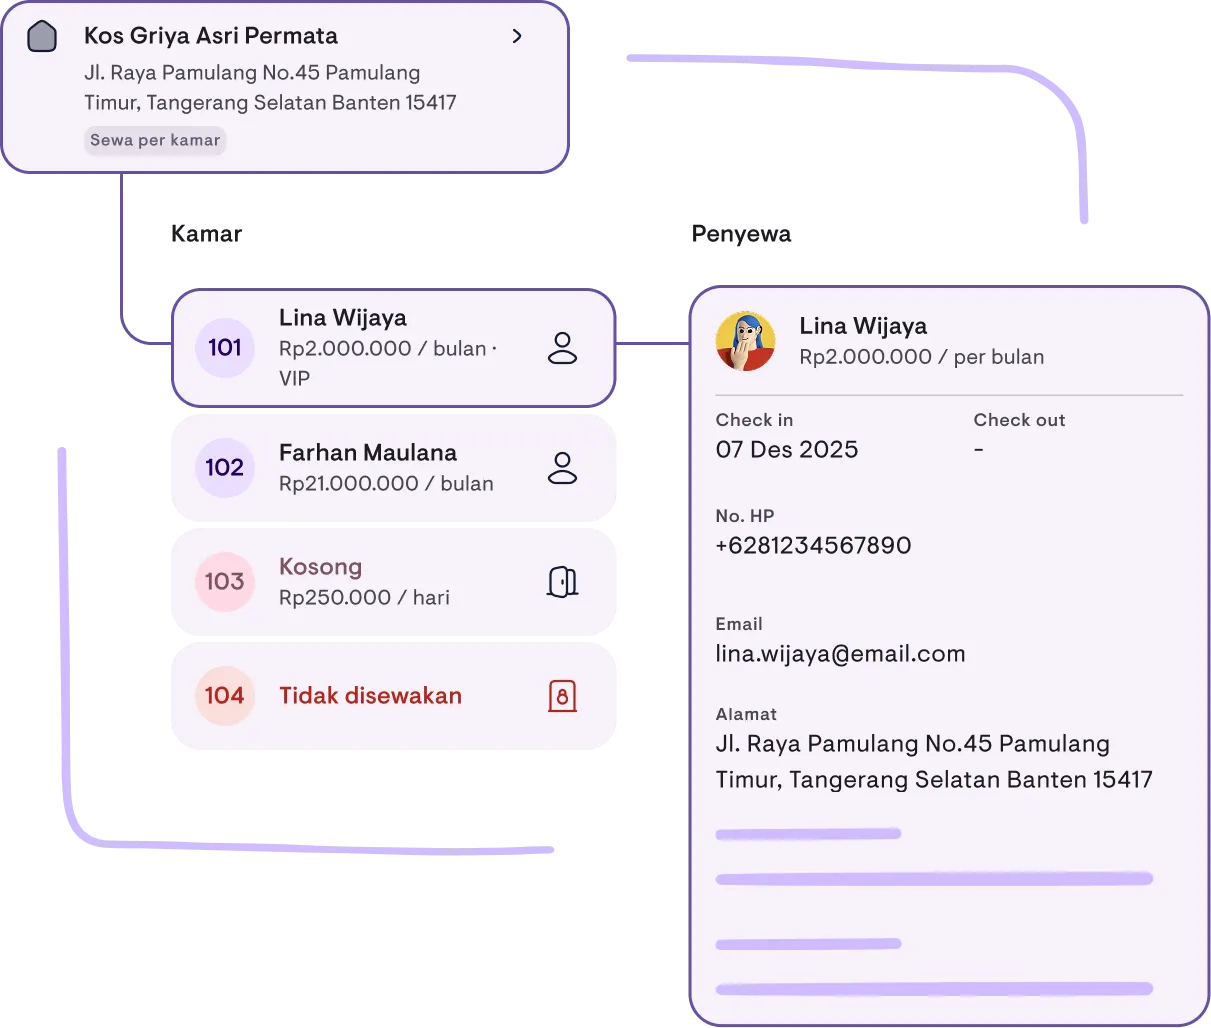Select the Kosong room row
Image resolution: width=1211 pixels, height=1028 pixels.
[x=394, y=582]
